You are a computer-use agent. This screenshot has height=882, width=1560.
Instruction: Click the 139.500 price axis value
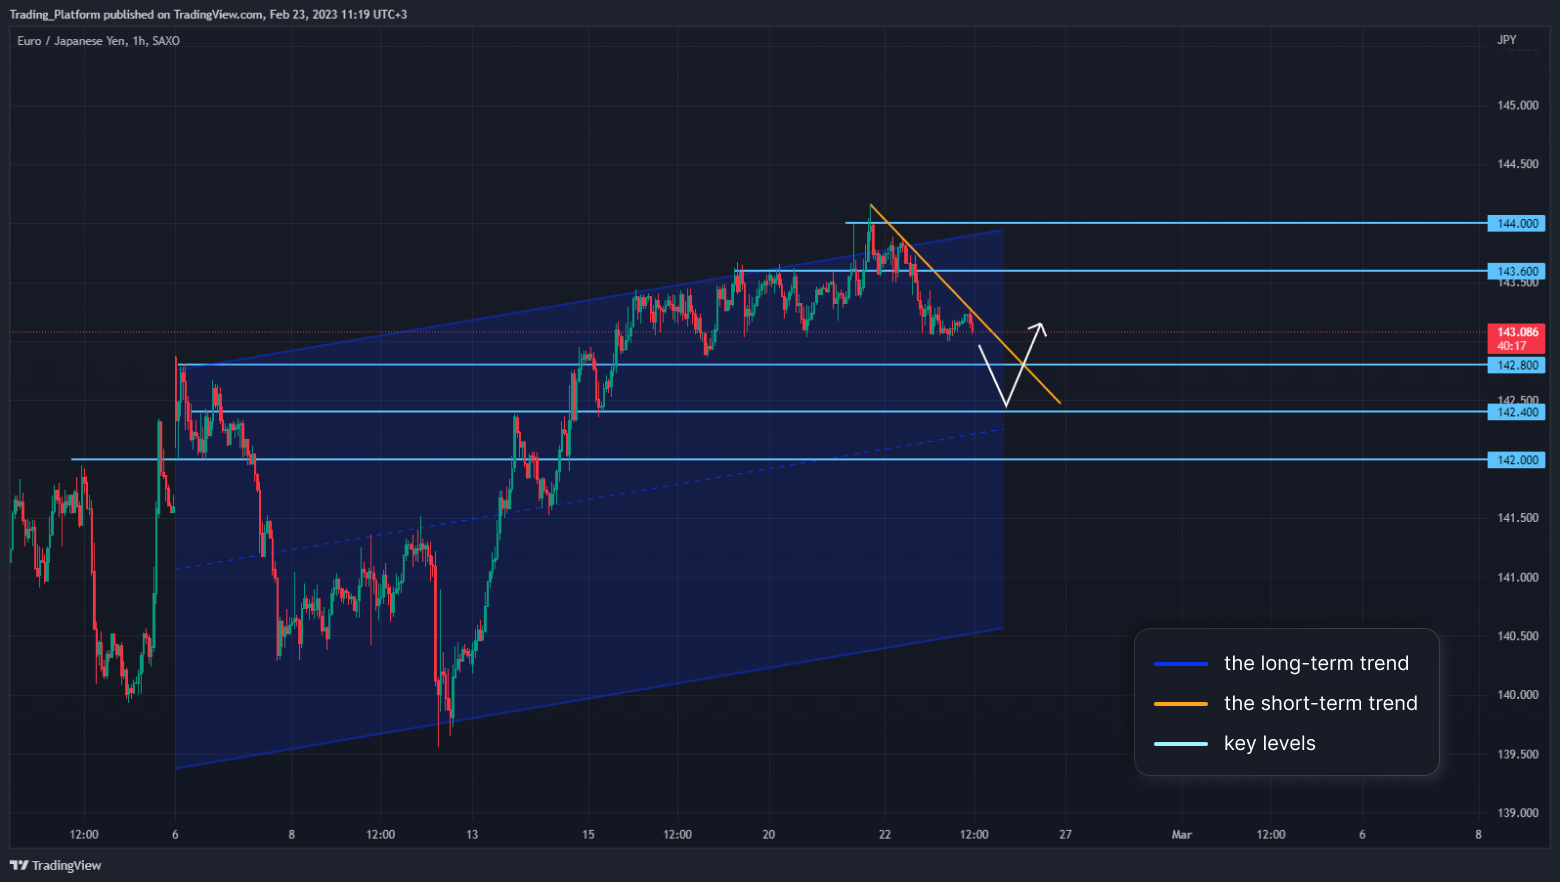[1517, 754]
